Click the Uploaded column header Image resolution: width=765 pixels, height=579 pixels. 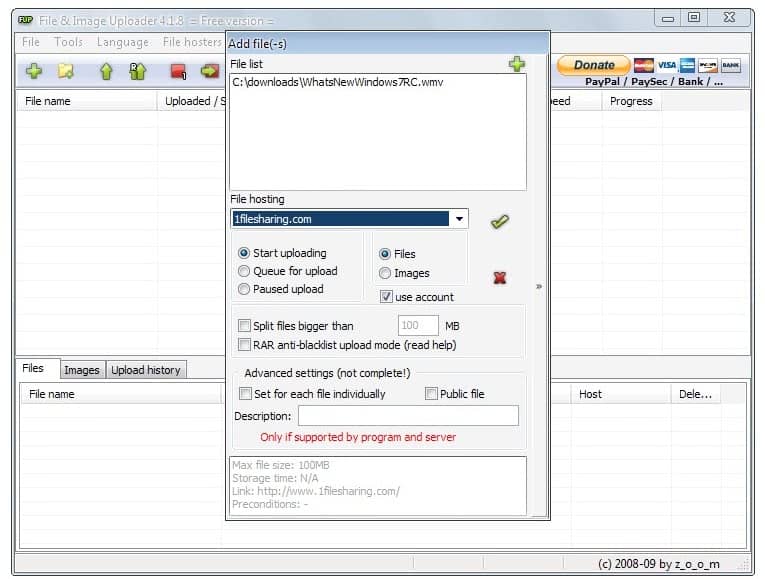pos(193,101)
